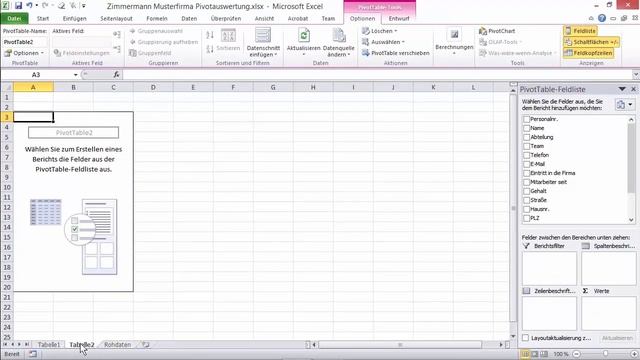Sort ascending A to Z icon
Viewport: 640px width, 360px height.
point(210,35)
